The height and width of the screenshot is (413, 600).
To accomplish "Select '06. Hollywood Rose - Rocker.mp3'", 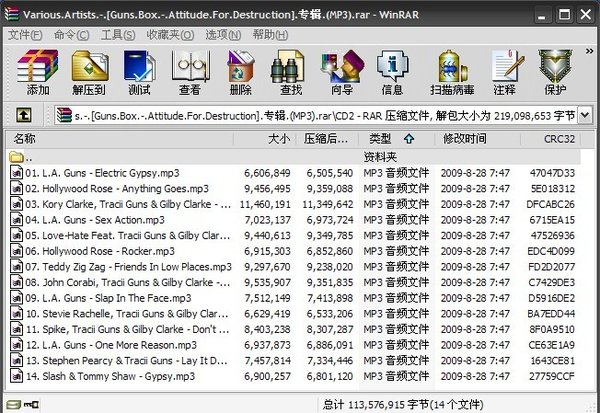I will point(293,251).
